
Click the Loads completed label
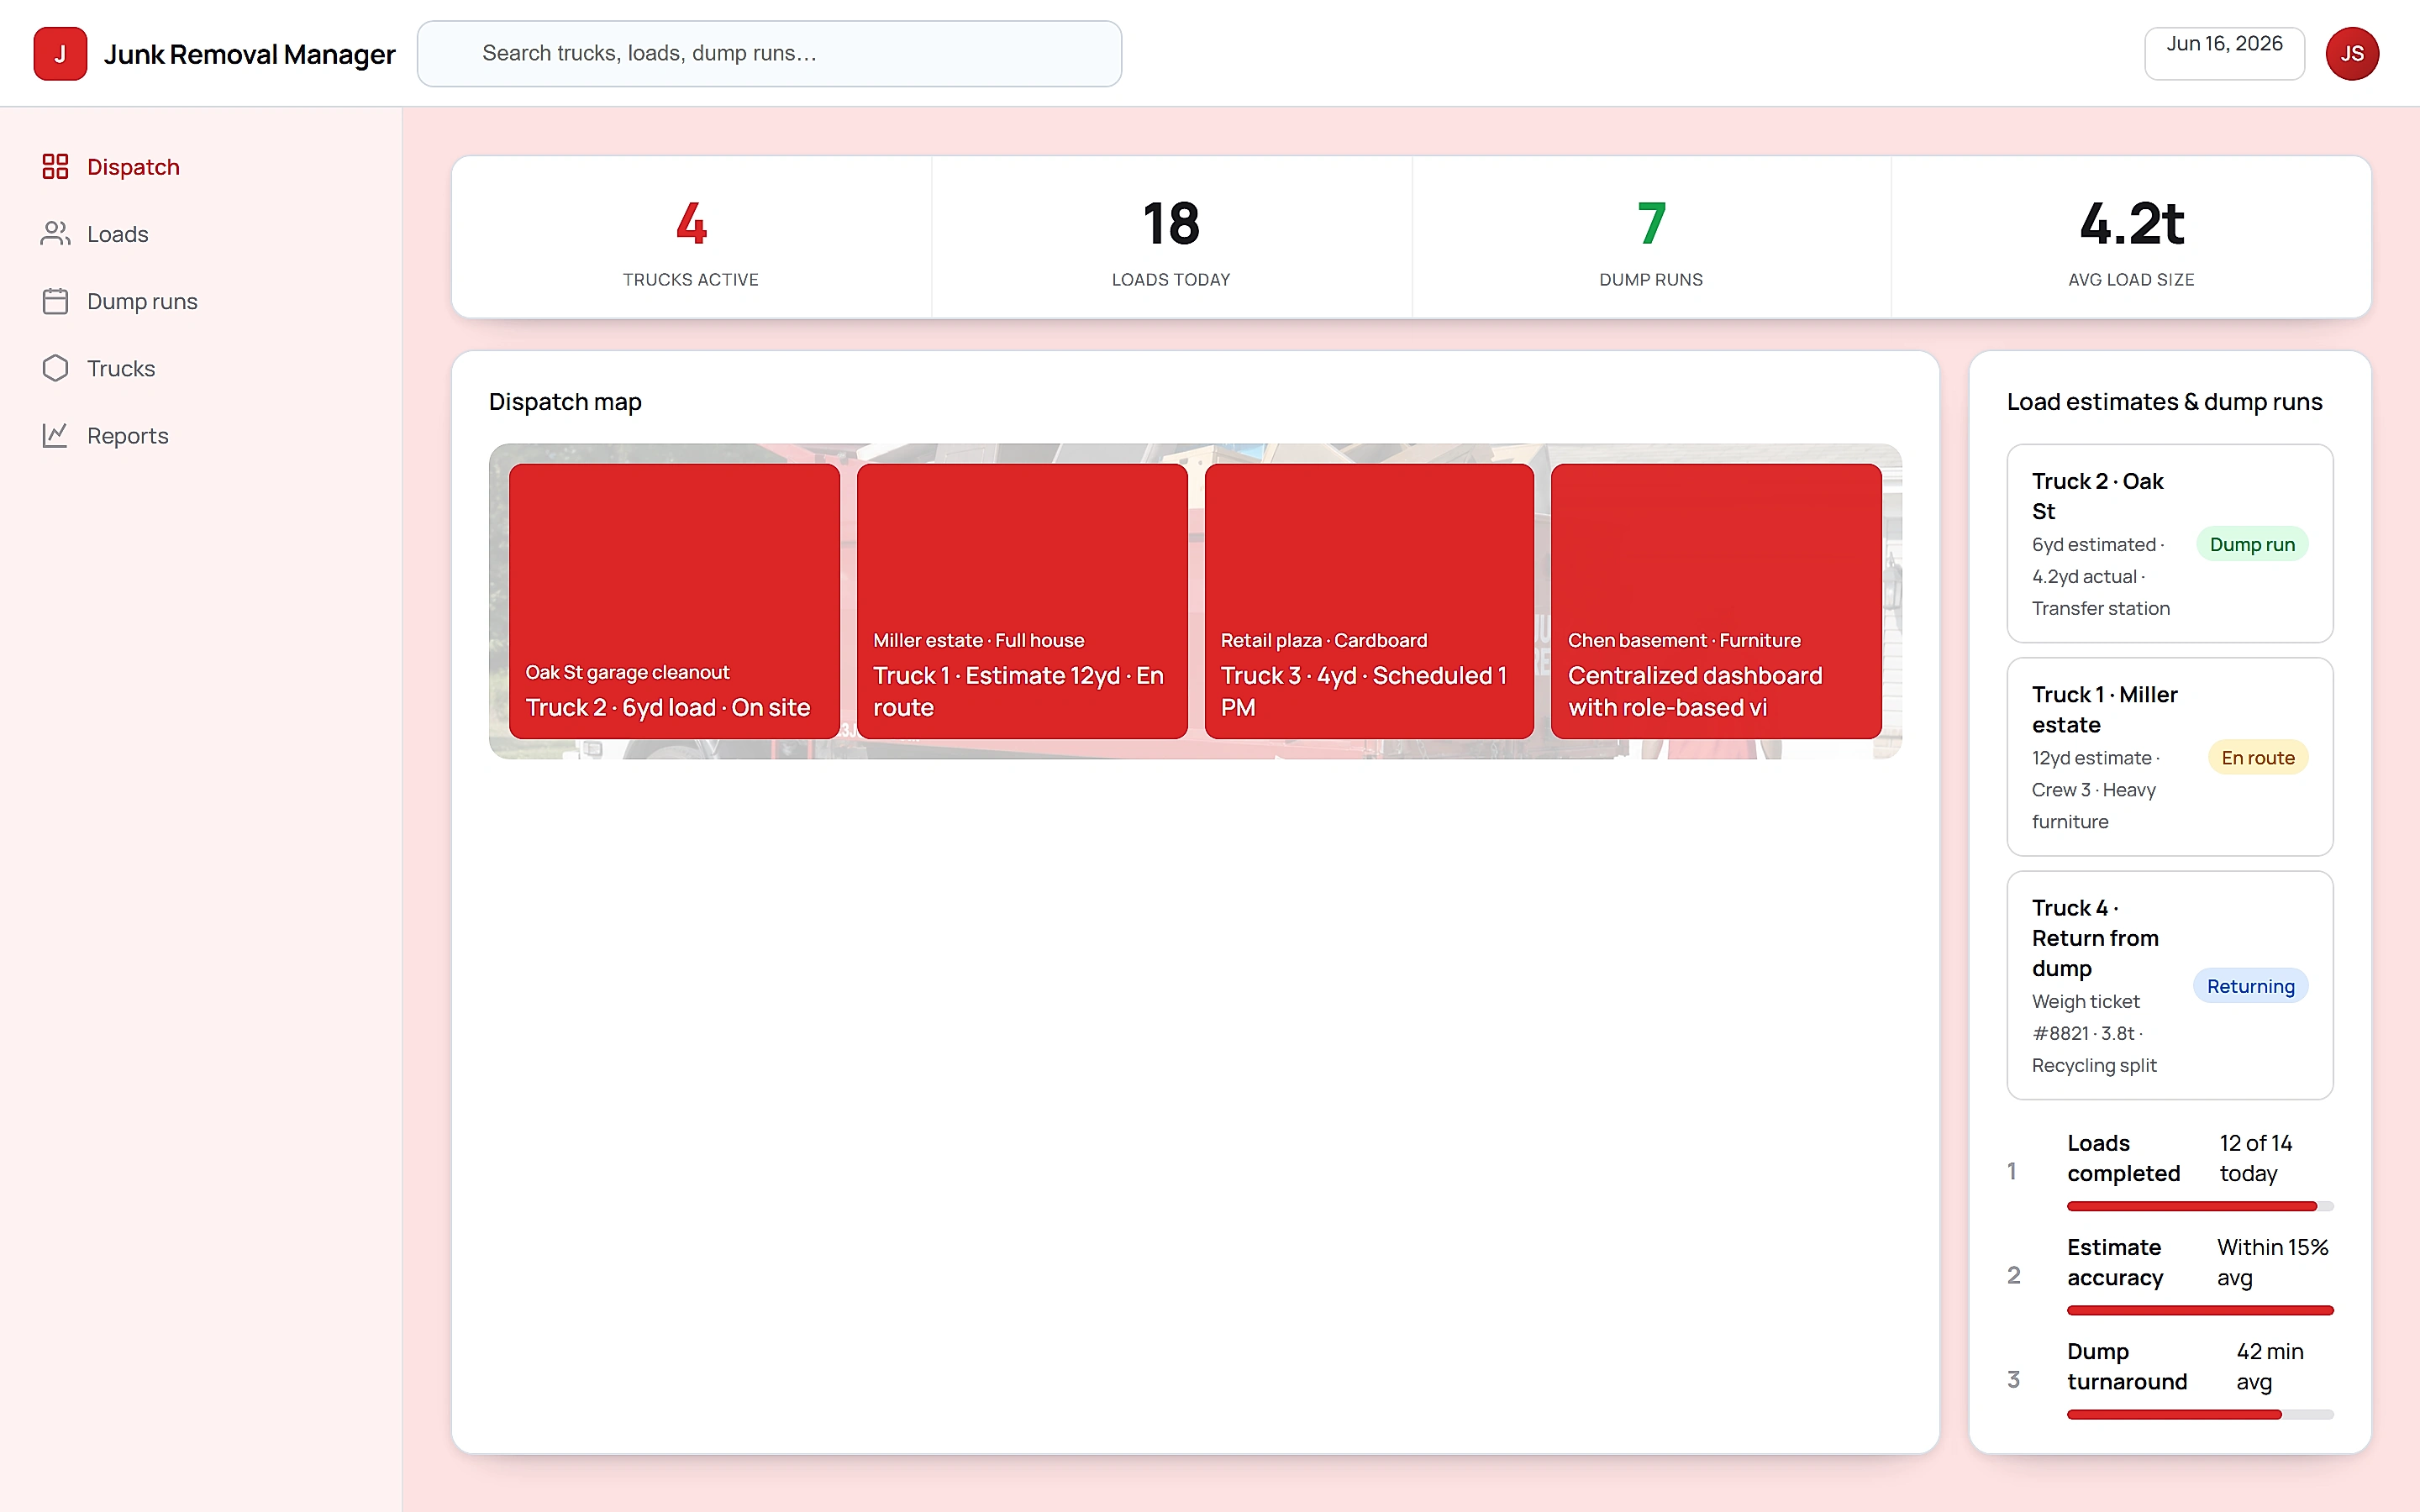[x=2124, y=1158]
